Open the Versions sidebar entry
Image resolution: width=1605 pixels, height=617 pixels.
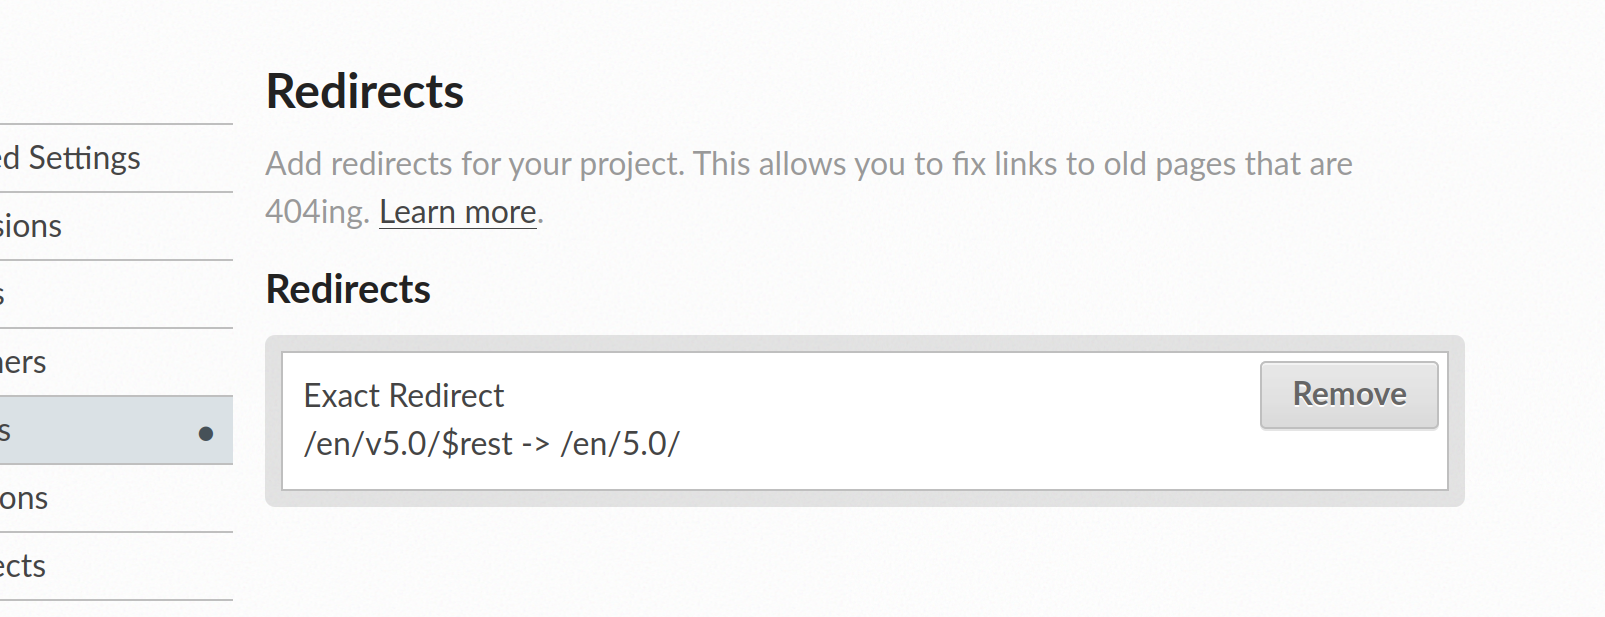point(30,225)
